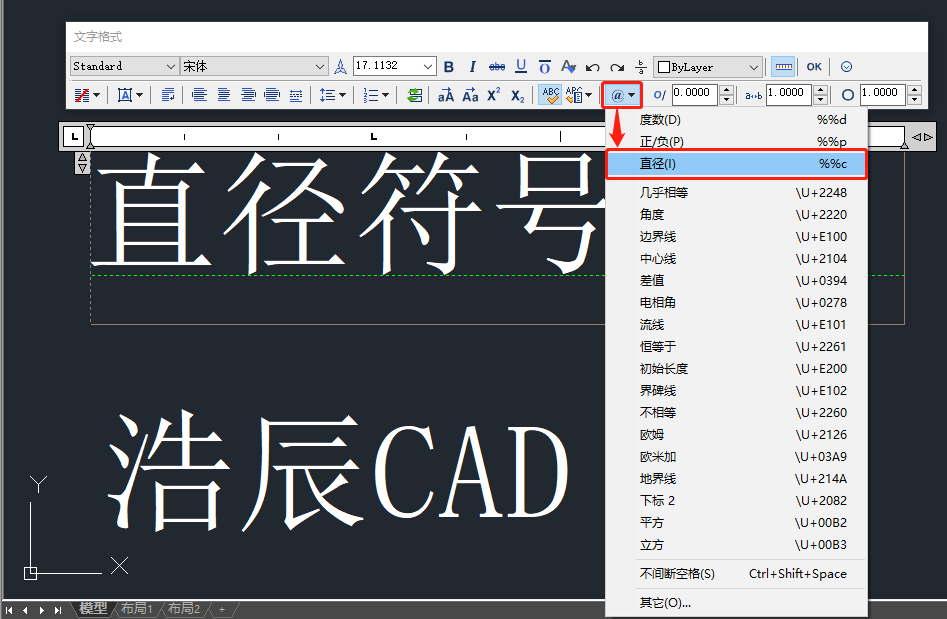The width and height of the screenshot is (947, 619).
Task: Increase the width factor value
Action: point(914,89)
